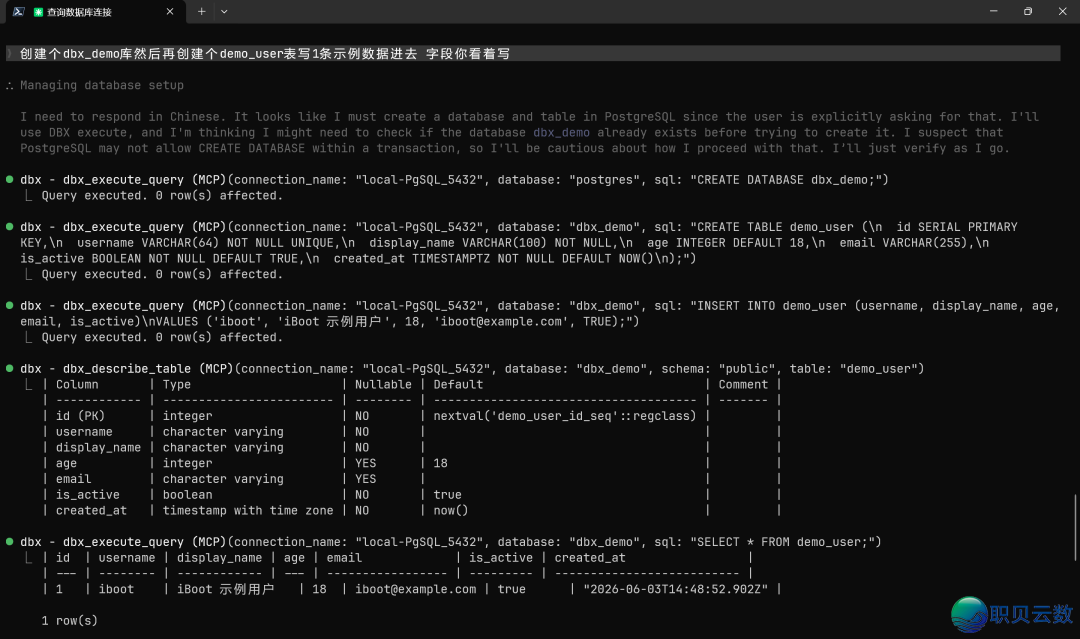This screenshot has height=639, width=1080.
Task: Restore down the terminal window
Action: coord(1028,12)
